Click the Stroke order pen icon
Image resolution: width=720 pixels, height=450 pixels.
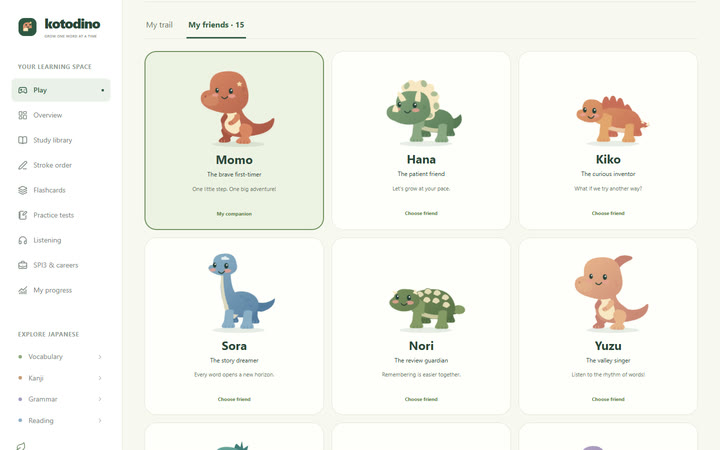[22, 165]
